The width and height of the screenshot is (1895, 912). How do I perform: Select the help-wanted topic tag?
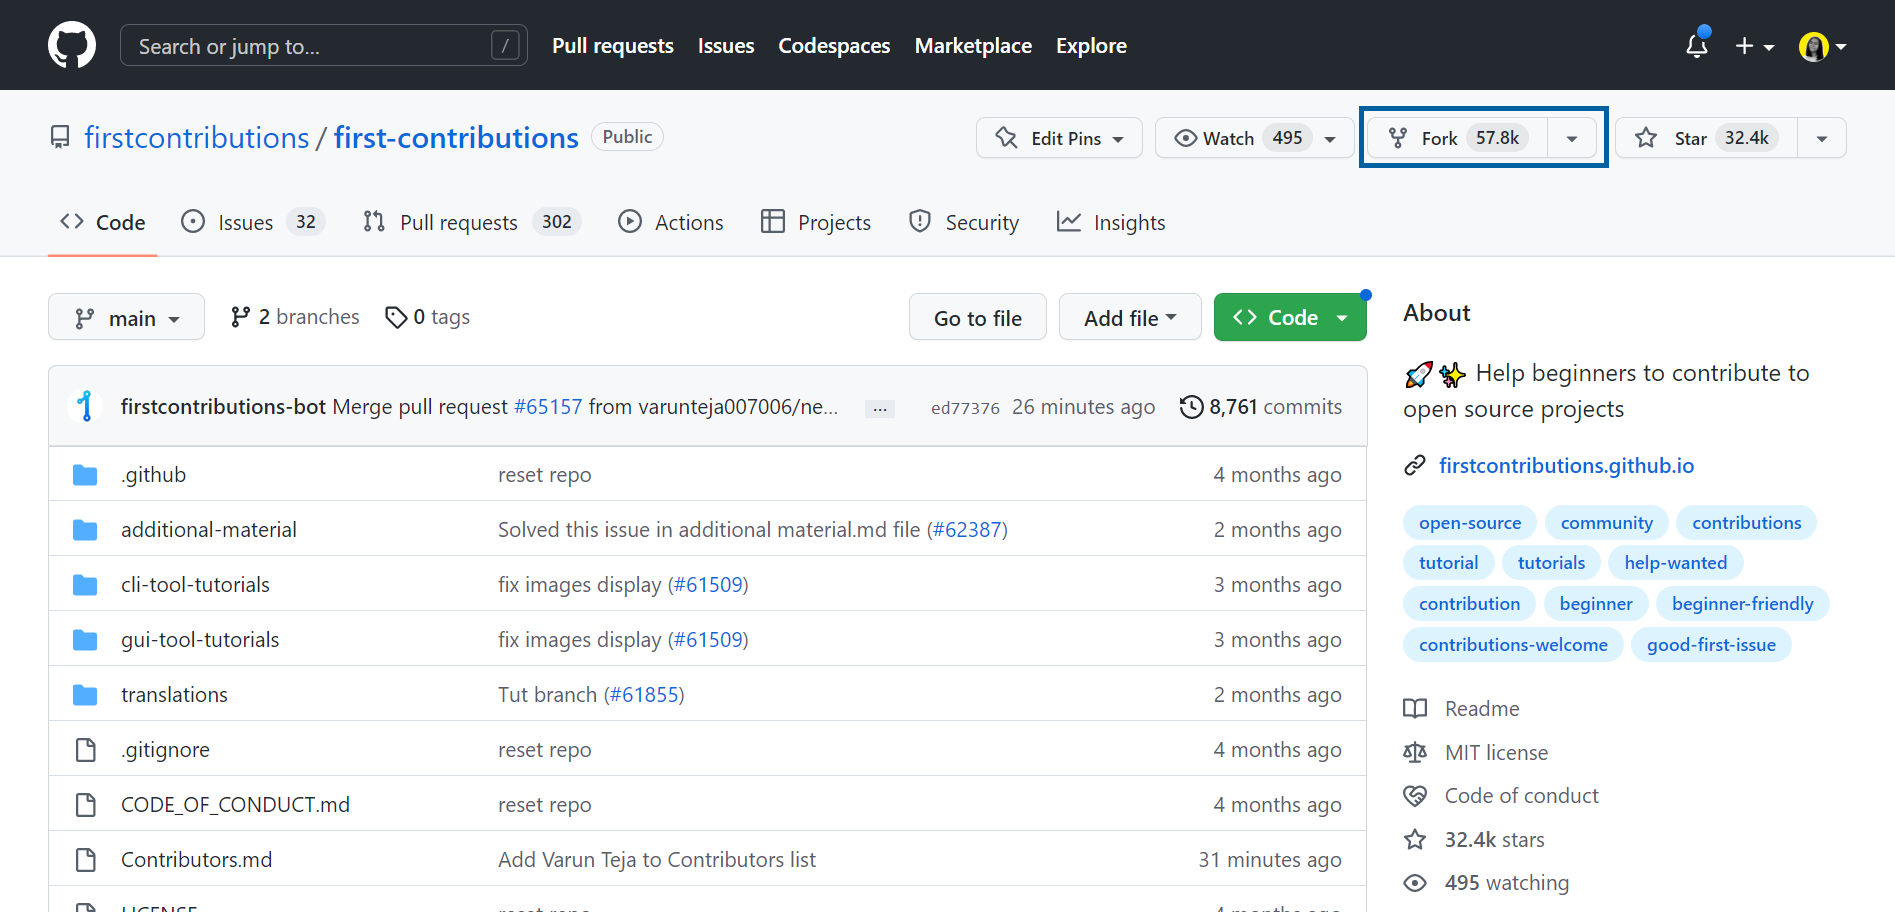tap(1676, 563)
